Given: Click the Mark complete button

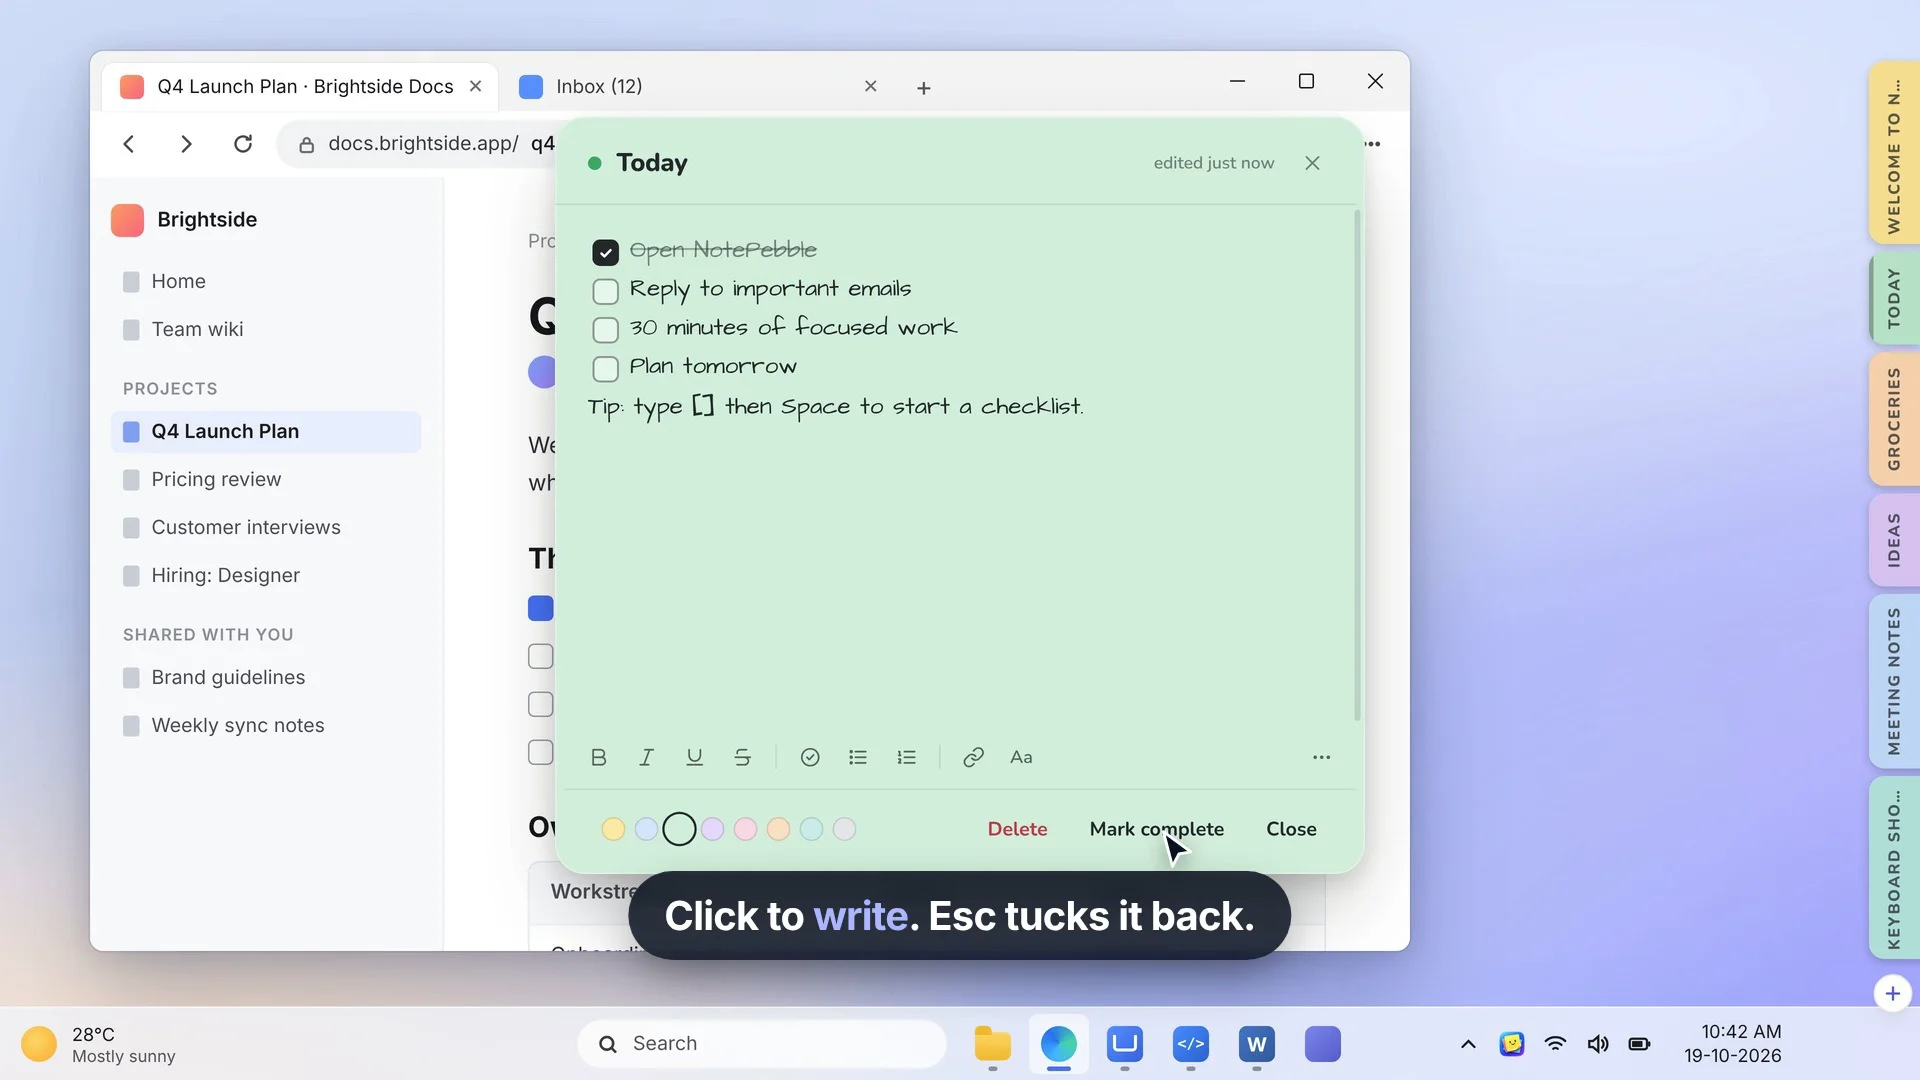Looking at the screenshot, I should (x=1156, y=829).
